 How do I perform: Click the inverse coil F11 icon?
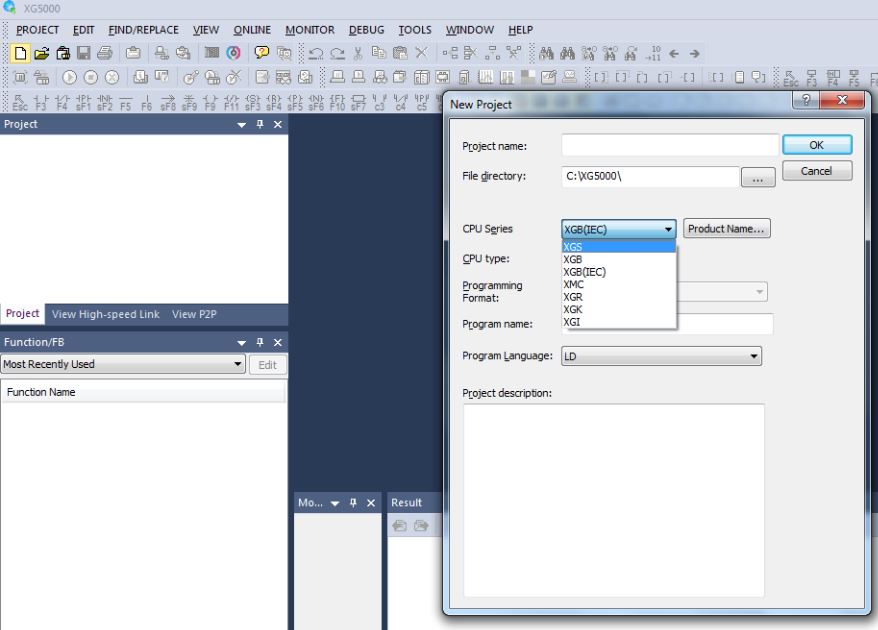pos(231,102)
